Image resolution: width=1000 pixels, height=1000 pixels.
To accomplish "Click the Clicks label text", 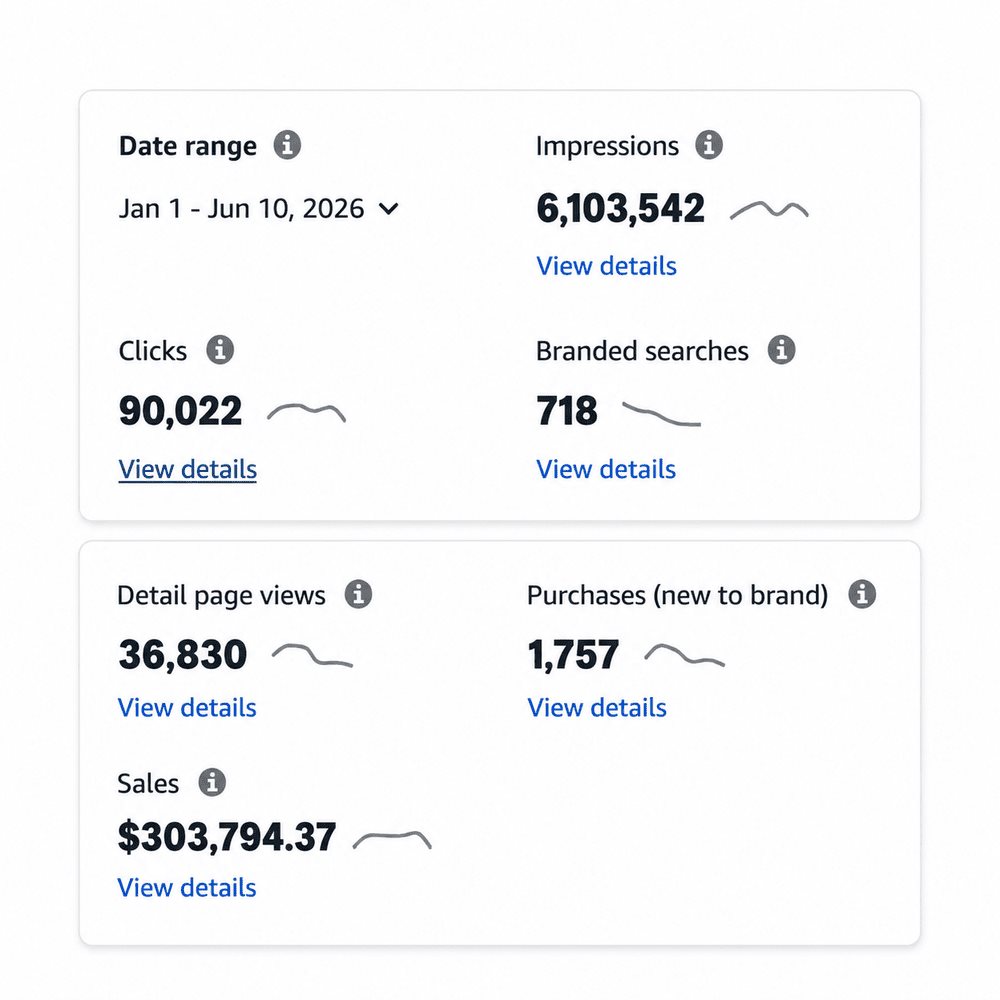I will (x=153, y=351).
